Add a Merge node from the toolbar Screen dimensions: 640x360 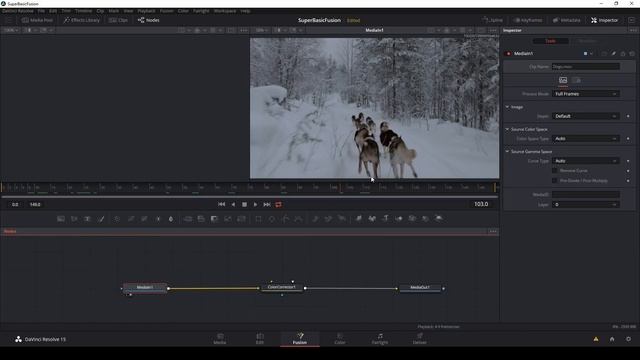pos(188,219)
